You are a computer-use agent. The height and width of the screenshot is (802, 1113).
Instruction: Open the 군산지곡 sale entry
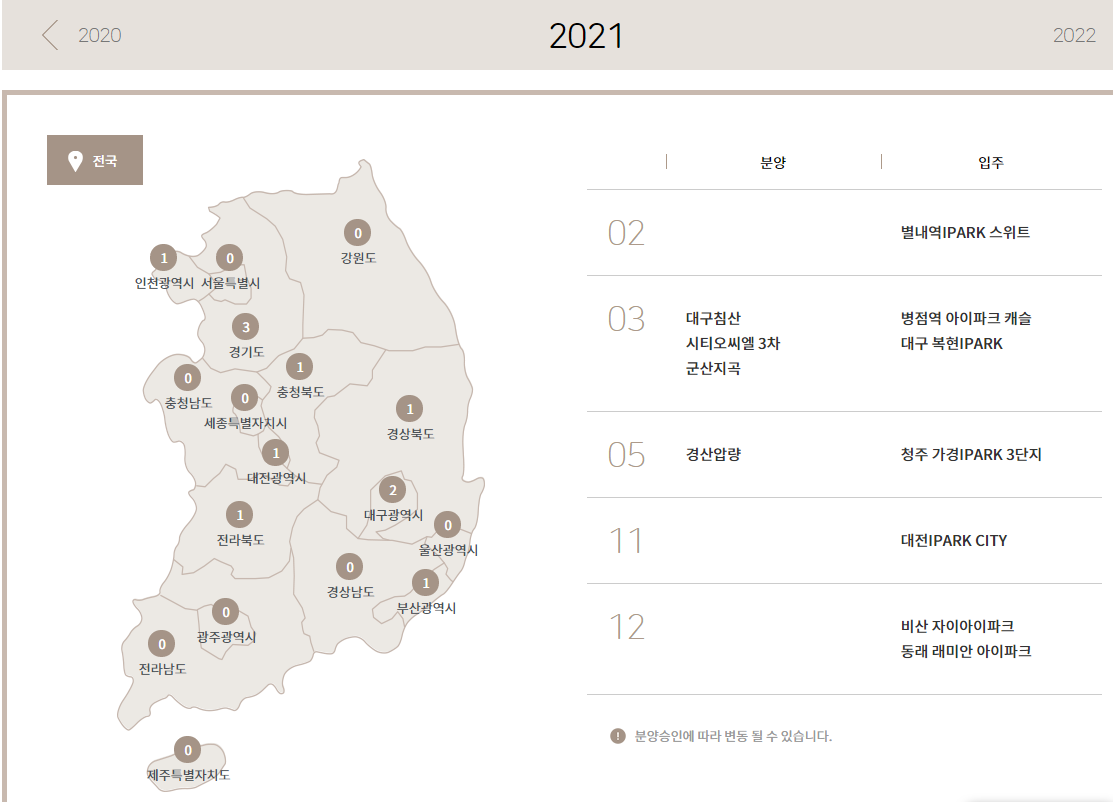(713, 368)
